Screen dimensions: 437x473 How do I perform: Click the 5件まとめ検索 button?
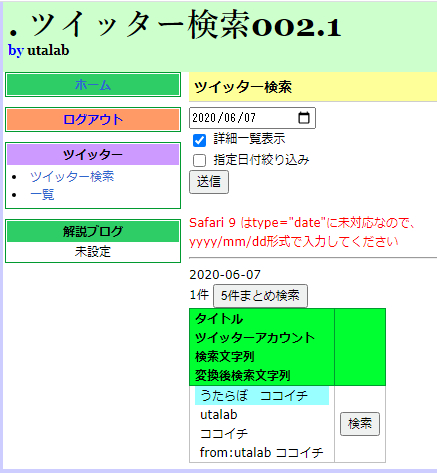point(260,296)
